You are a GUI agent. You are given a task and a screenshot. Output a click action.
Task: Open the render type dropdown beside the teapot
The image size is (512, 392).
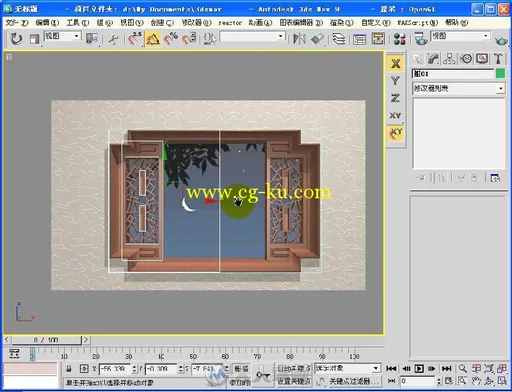(460, 36)
